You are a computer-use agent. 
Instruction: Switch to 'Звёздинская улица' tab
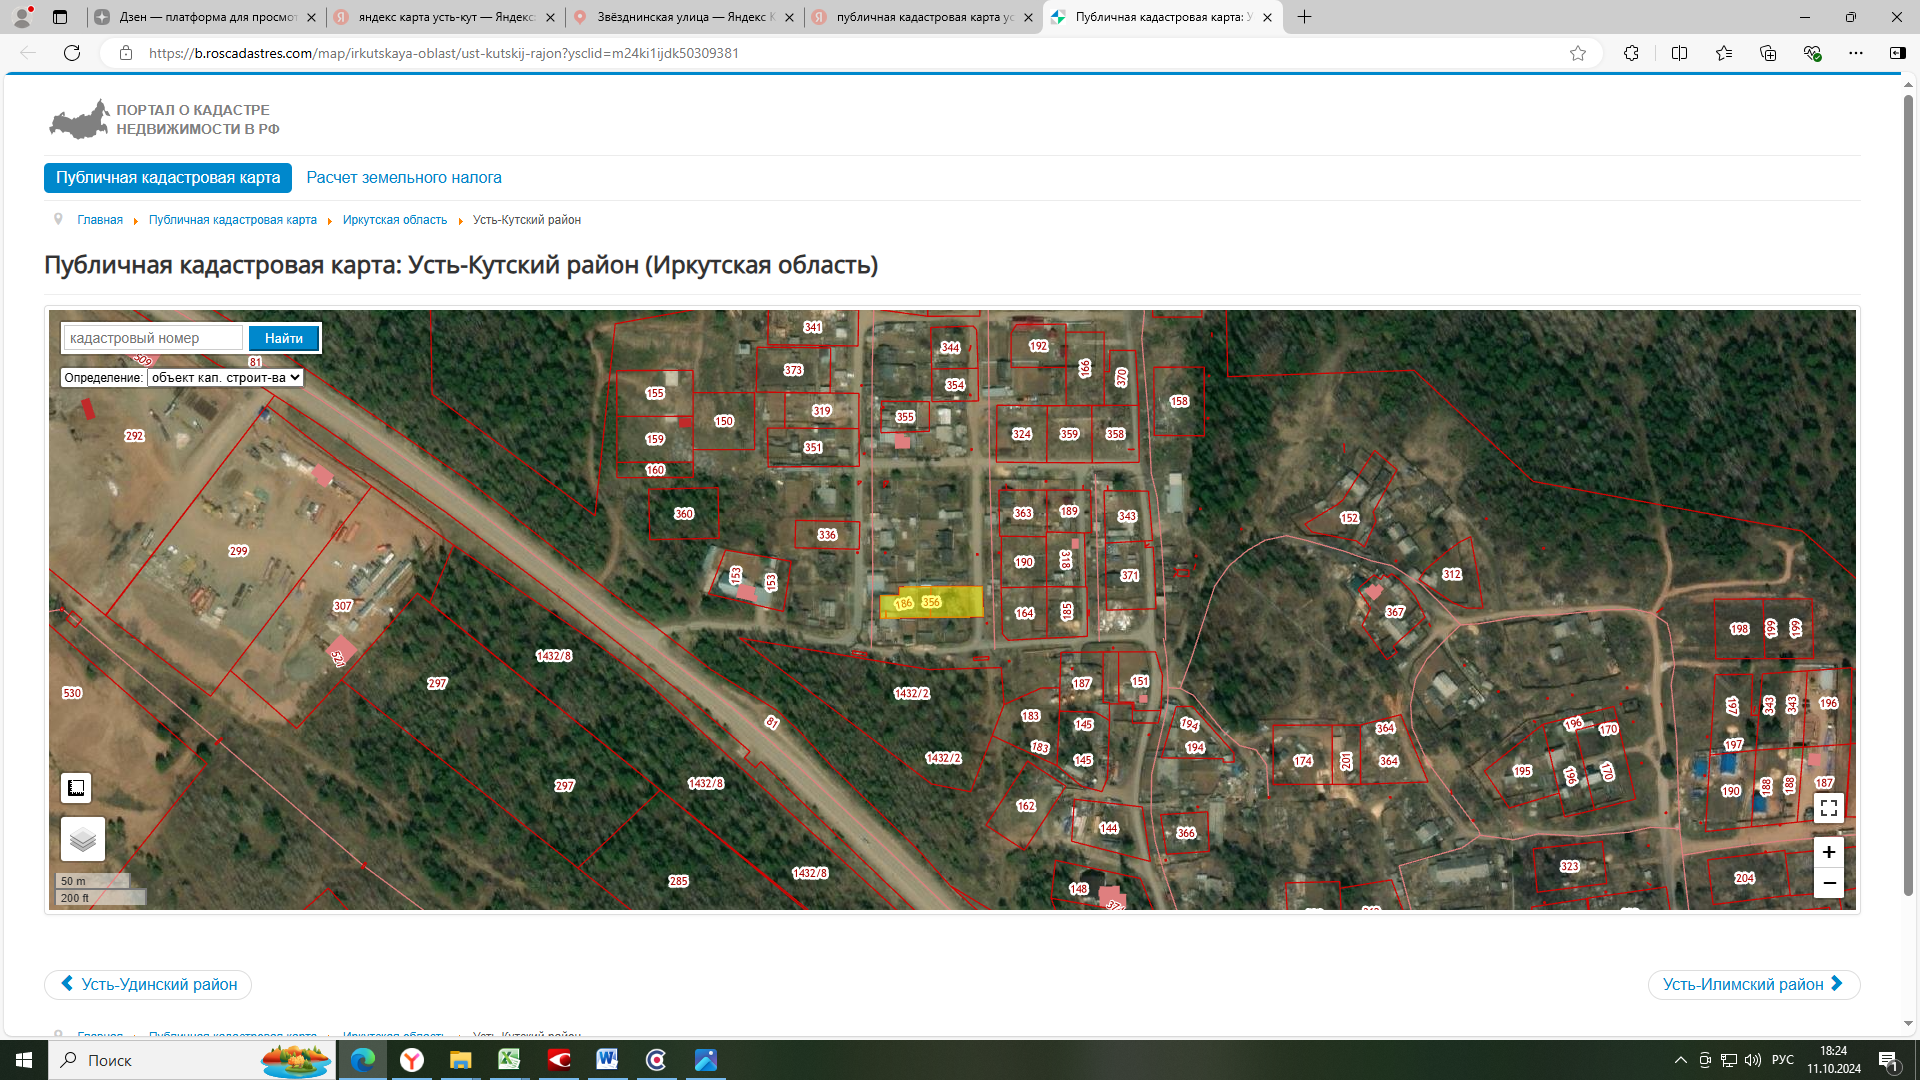[682, 17]
